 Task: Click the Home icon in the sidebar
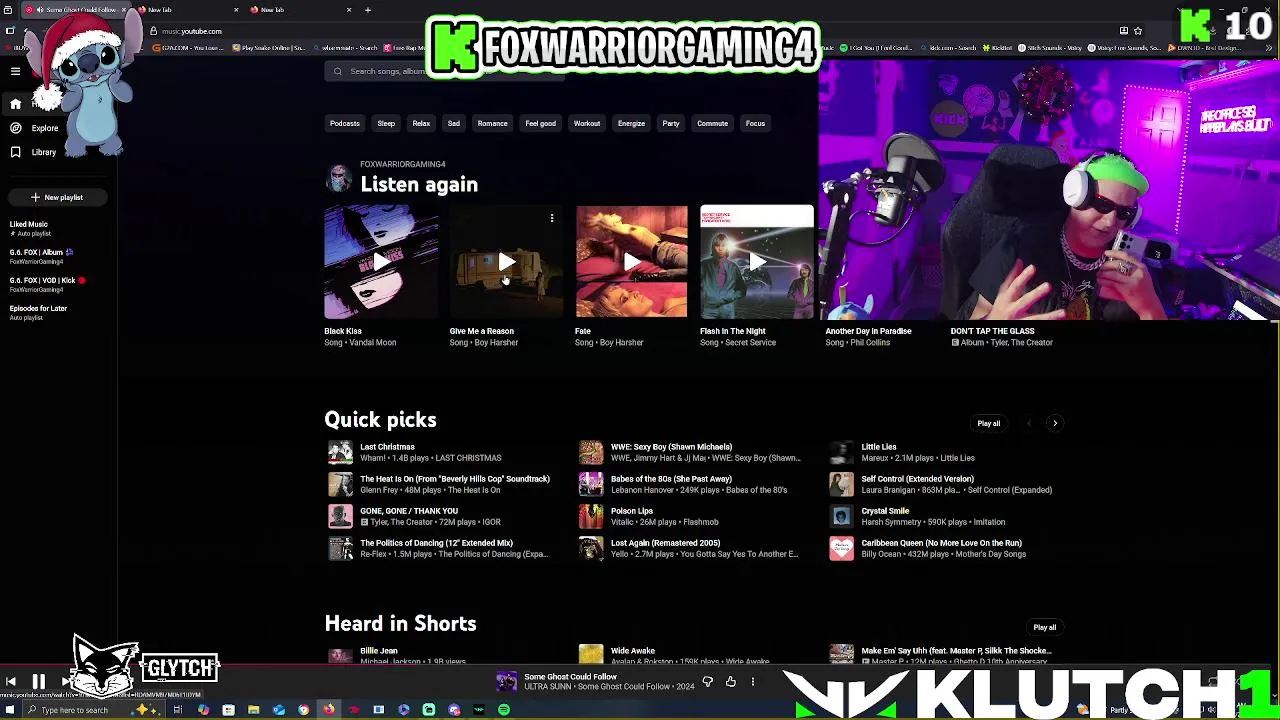(15, 104)
